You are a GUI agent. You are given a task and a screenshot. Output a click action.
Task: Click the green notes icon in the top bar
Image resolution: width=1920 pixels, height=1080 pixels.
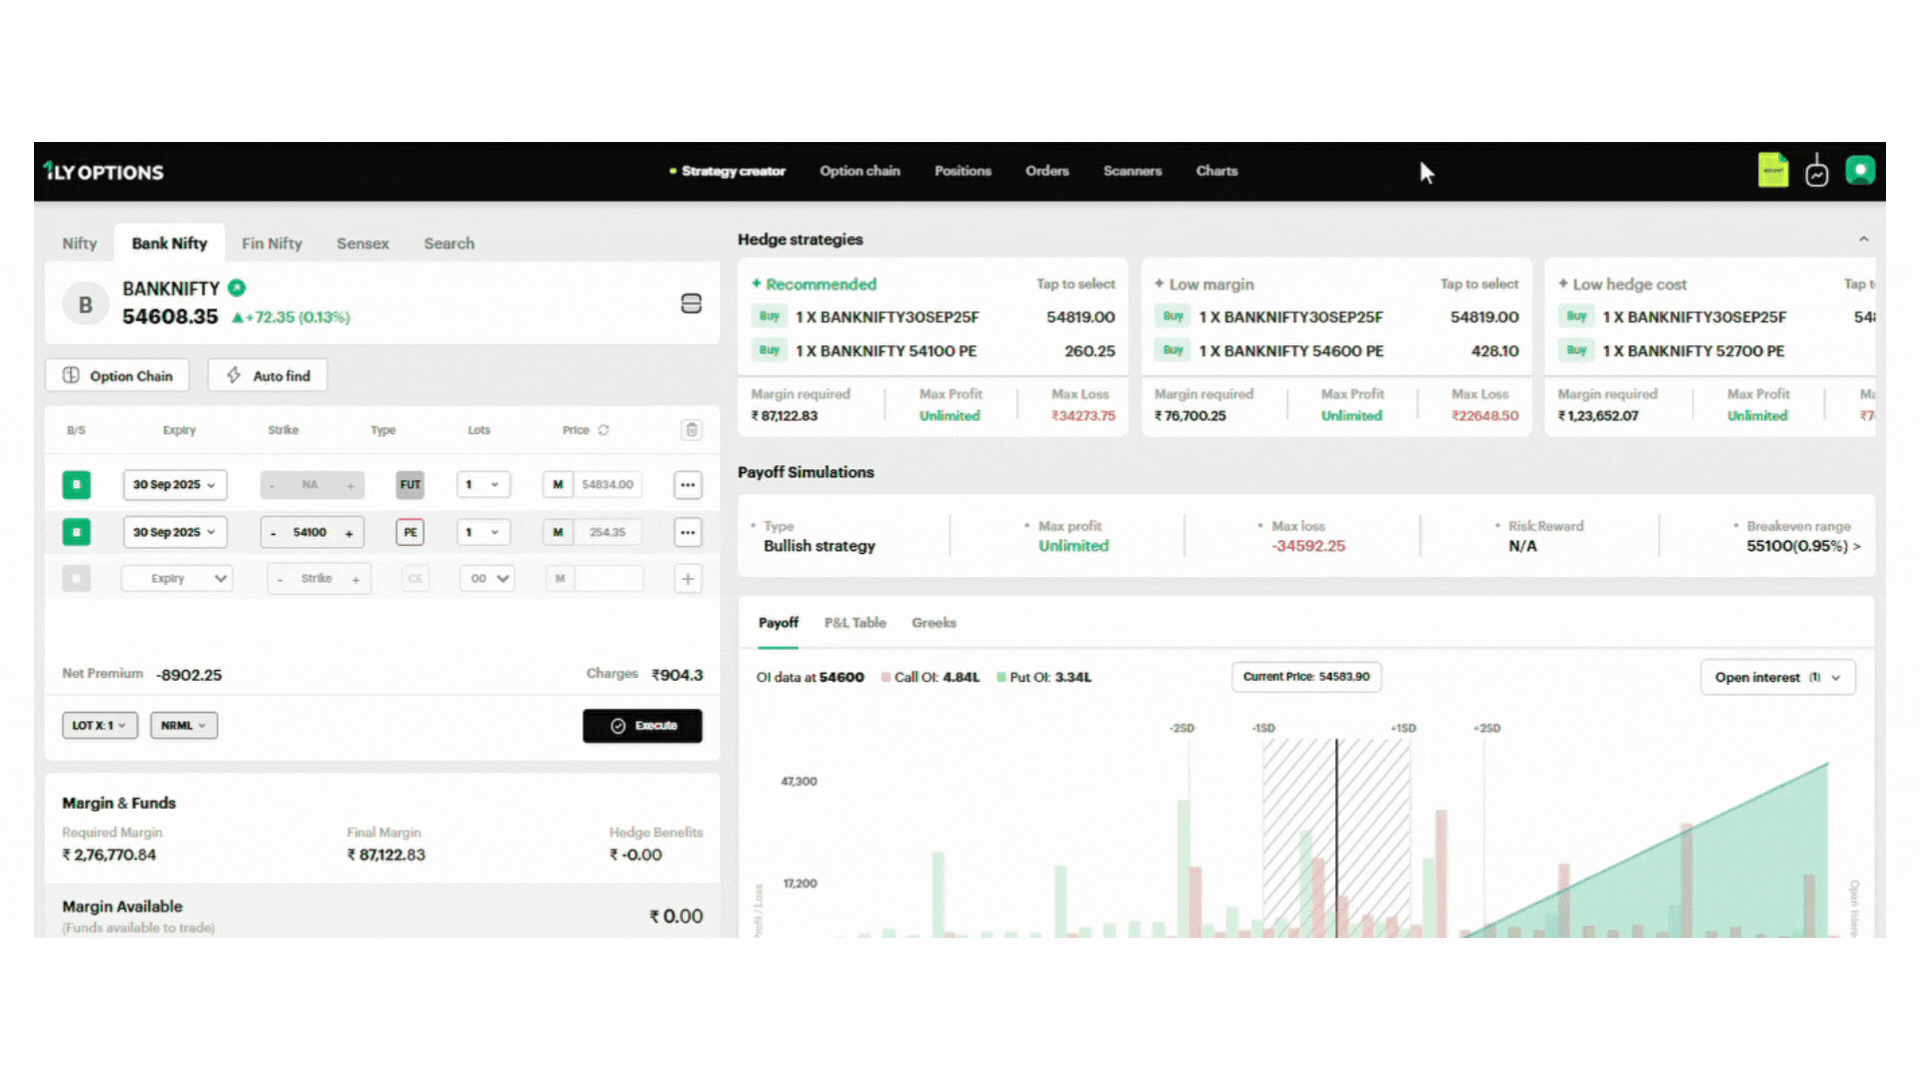pyautogui.click(x=1772, y=171)
